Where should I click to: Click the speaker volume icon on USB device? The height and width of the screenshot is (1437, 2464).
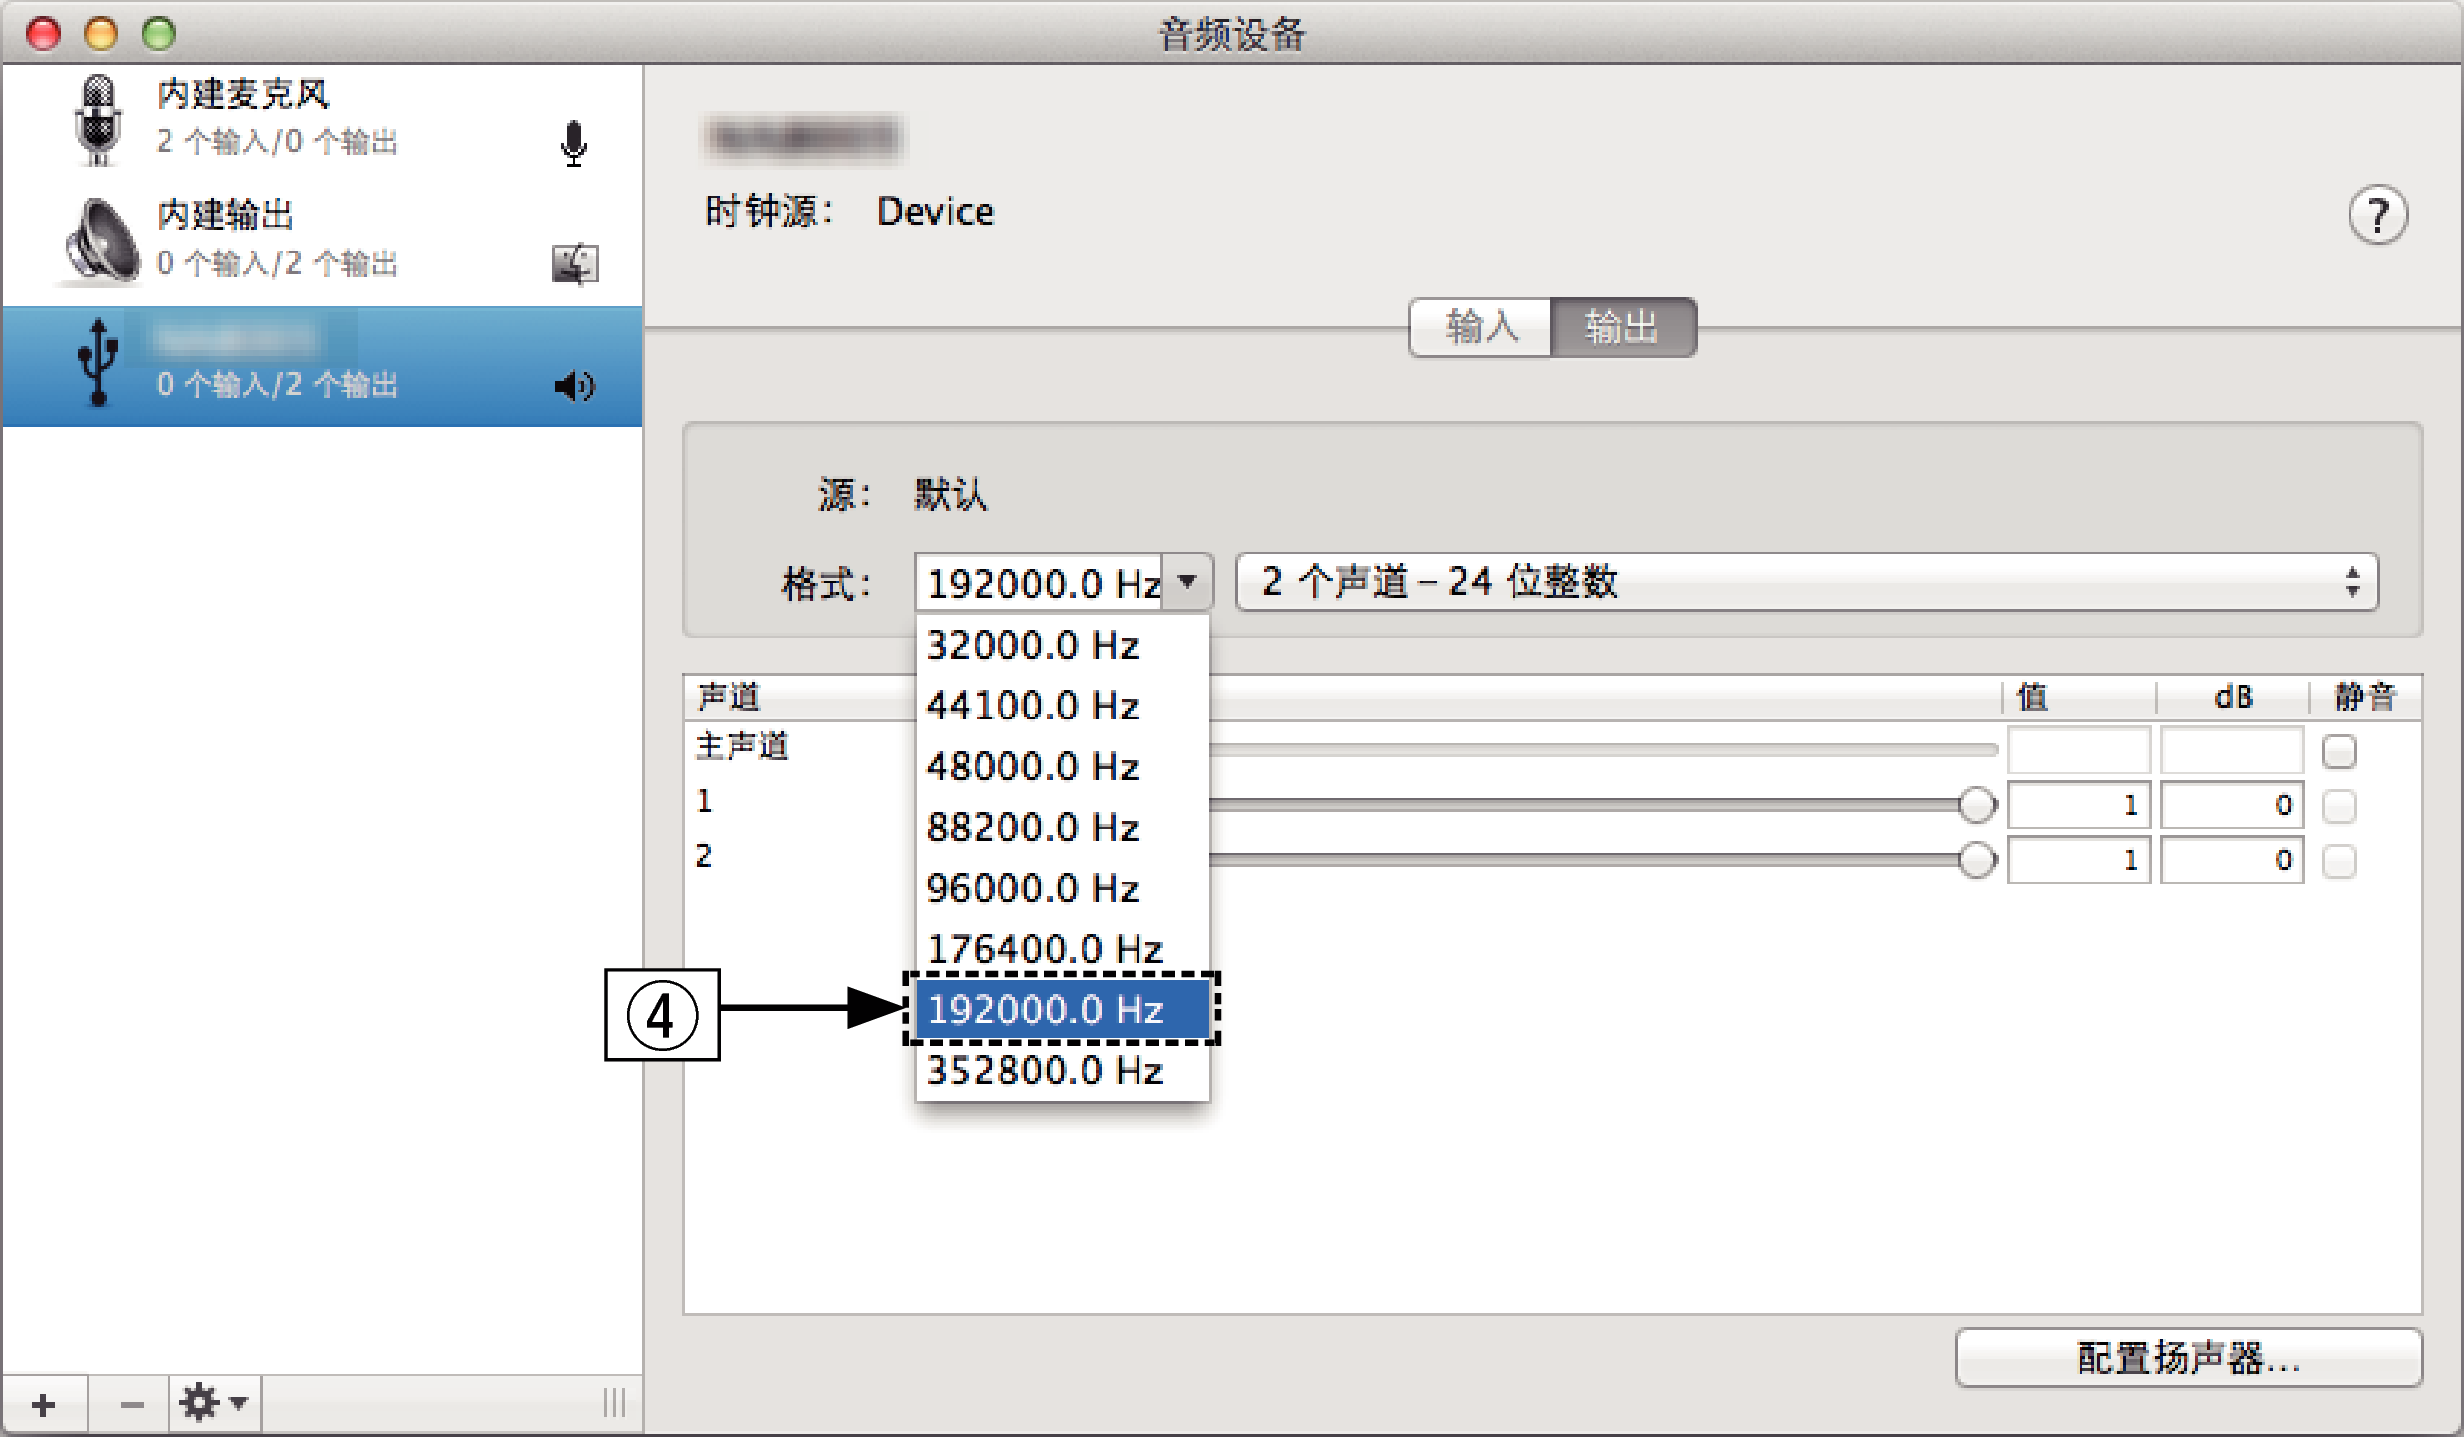coord(575,386)
